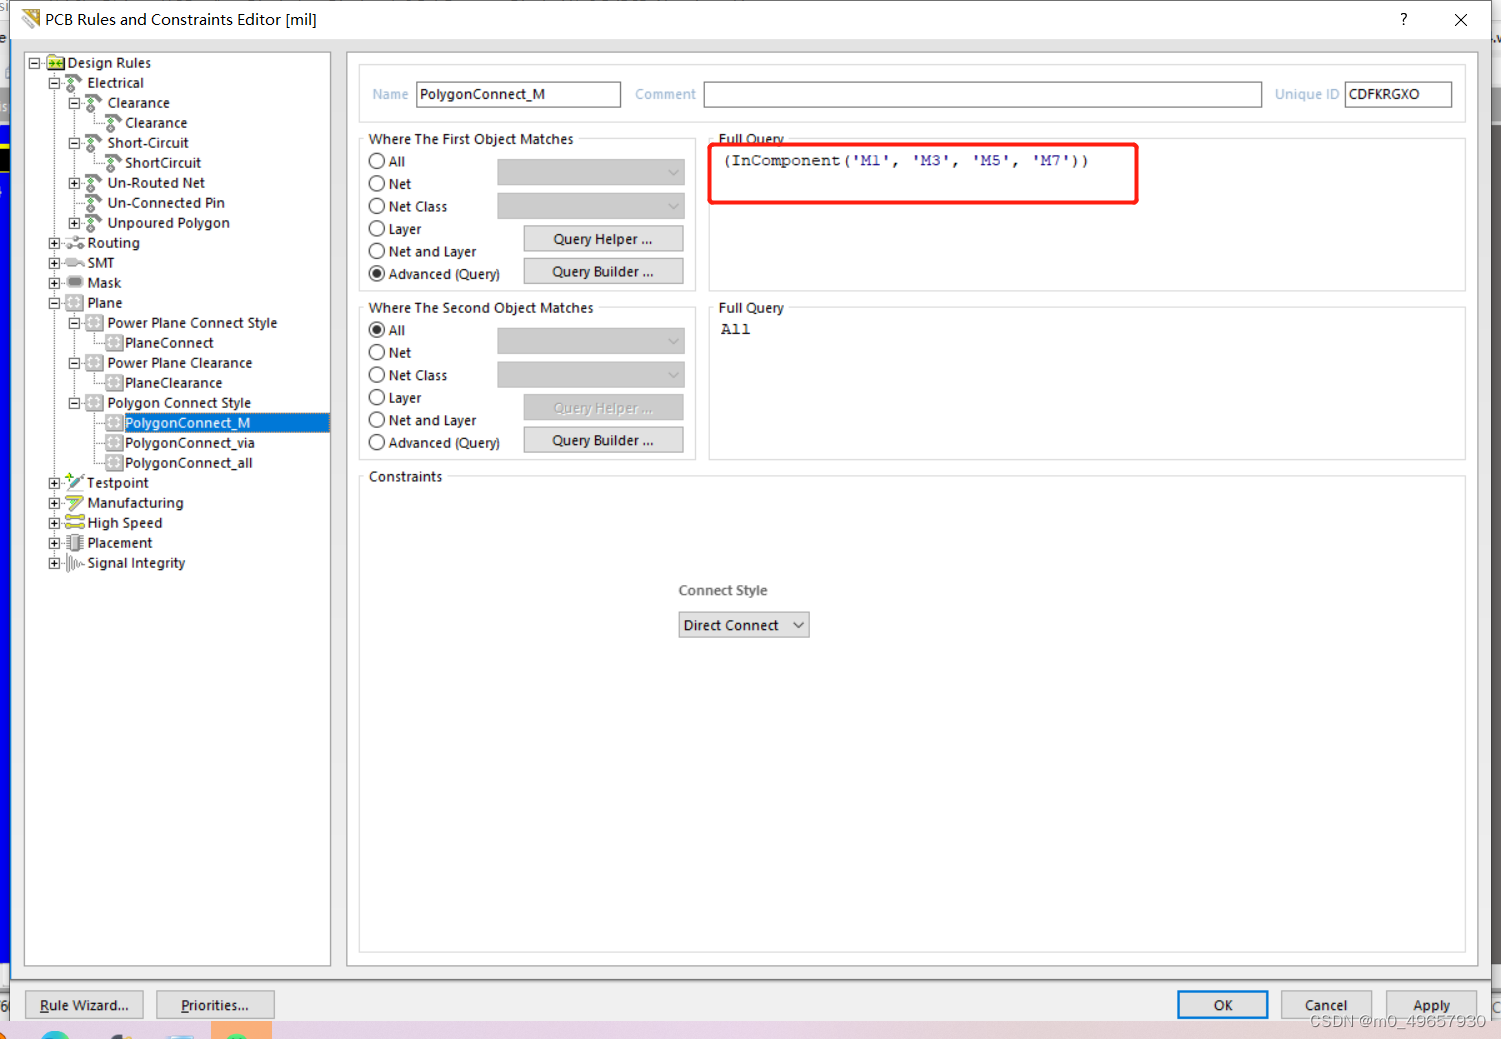Click the Comment input field
Viewport: 1501px width, 1039px height.
tap(982, 94)
